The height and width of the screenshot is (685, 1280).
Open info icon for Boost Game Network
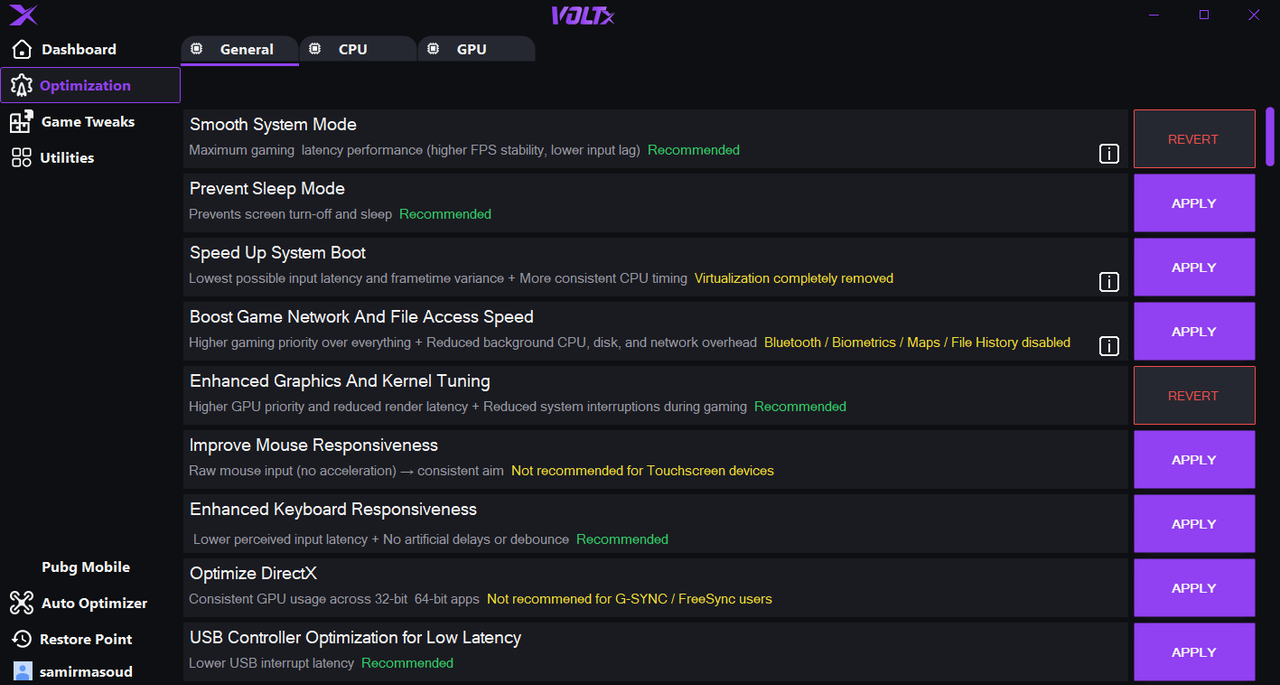pyautogui.click(x=1109, y=346)
